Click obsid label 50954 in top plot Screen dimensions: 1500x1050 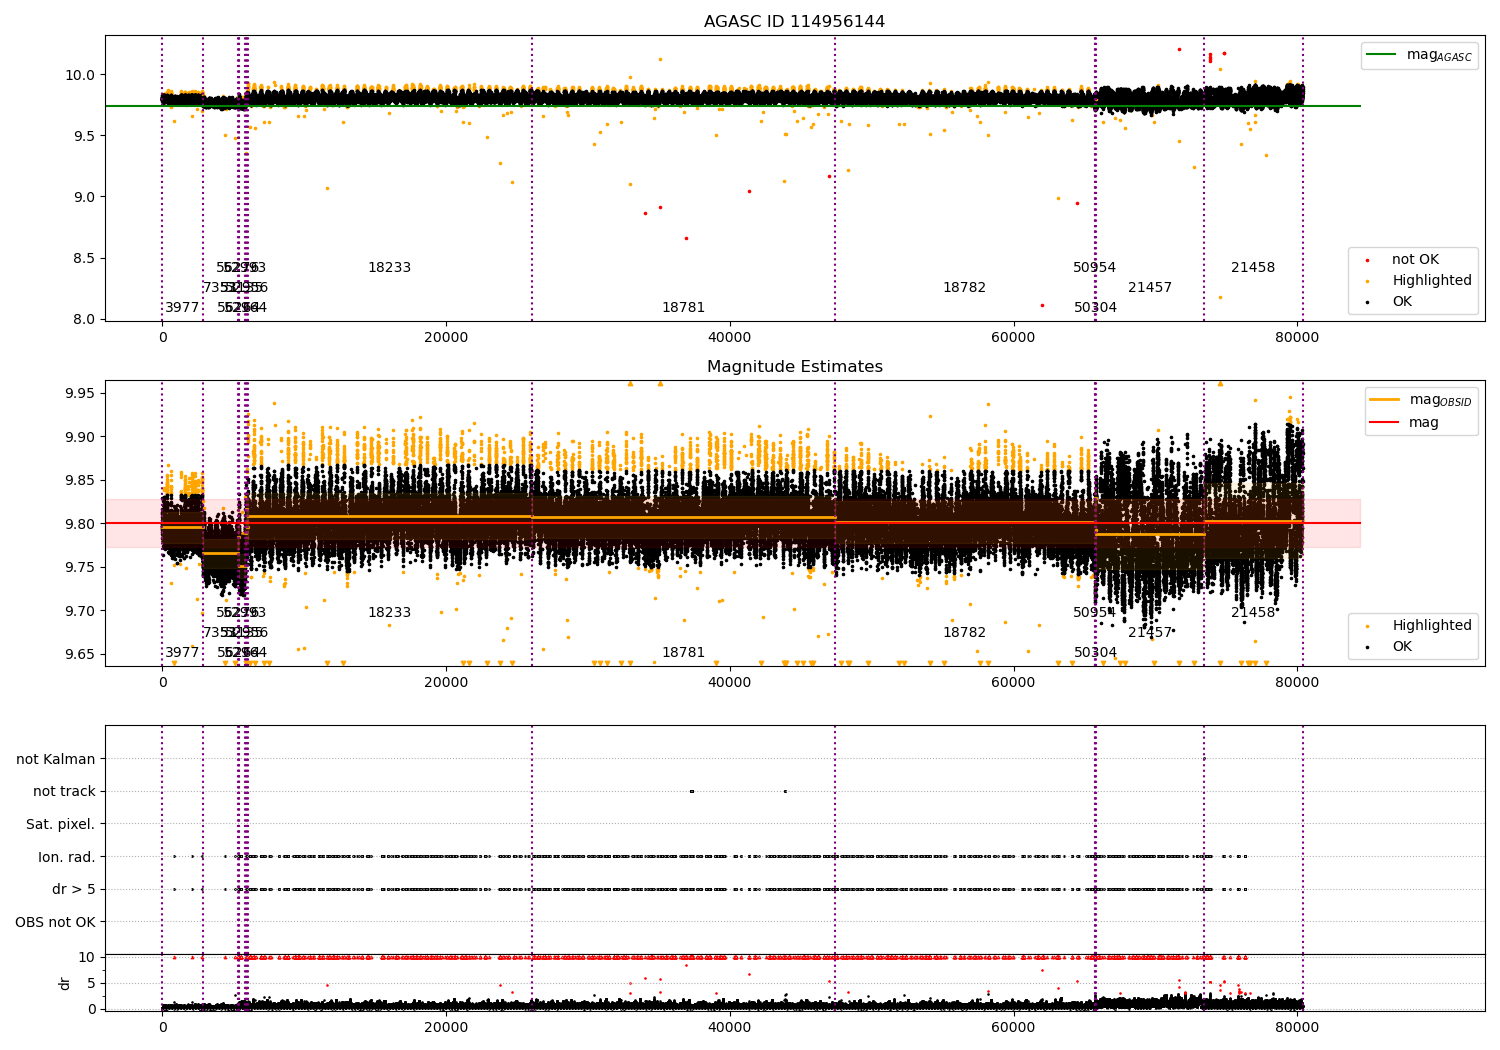[1094, 268]
